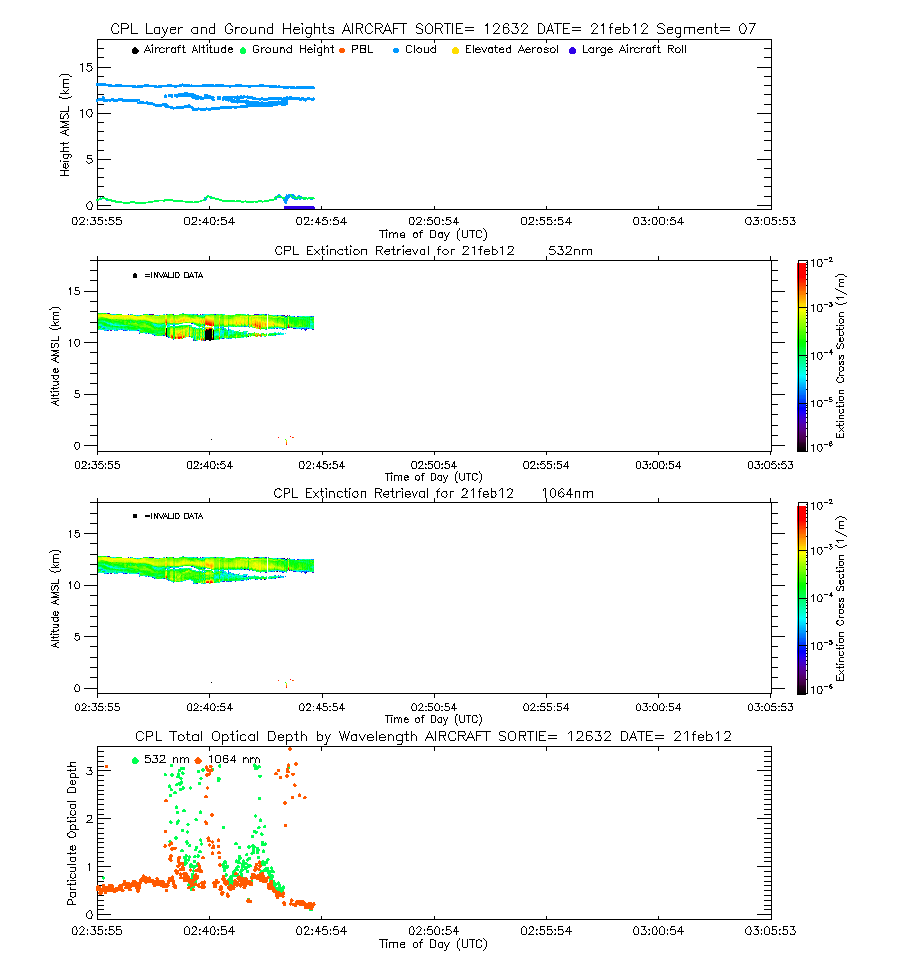The width and height of the screenshot is (900, 970).
Task: Click the orange 1064 nm optical depth marker
Action: point(198,760)
